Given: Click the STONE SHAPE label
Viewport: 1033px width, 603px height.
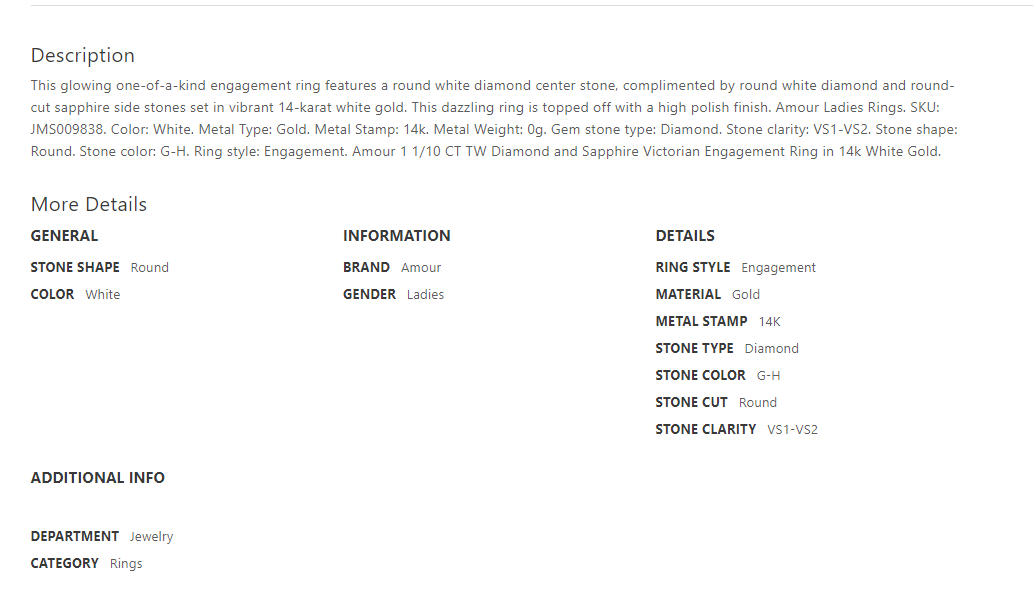Looking at the screenshot, I should (75, 268).
